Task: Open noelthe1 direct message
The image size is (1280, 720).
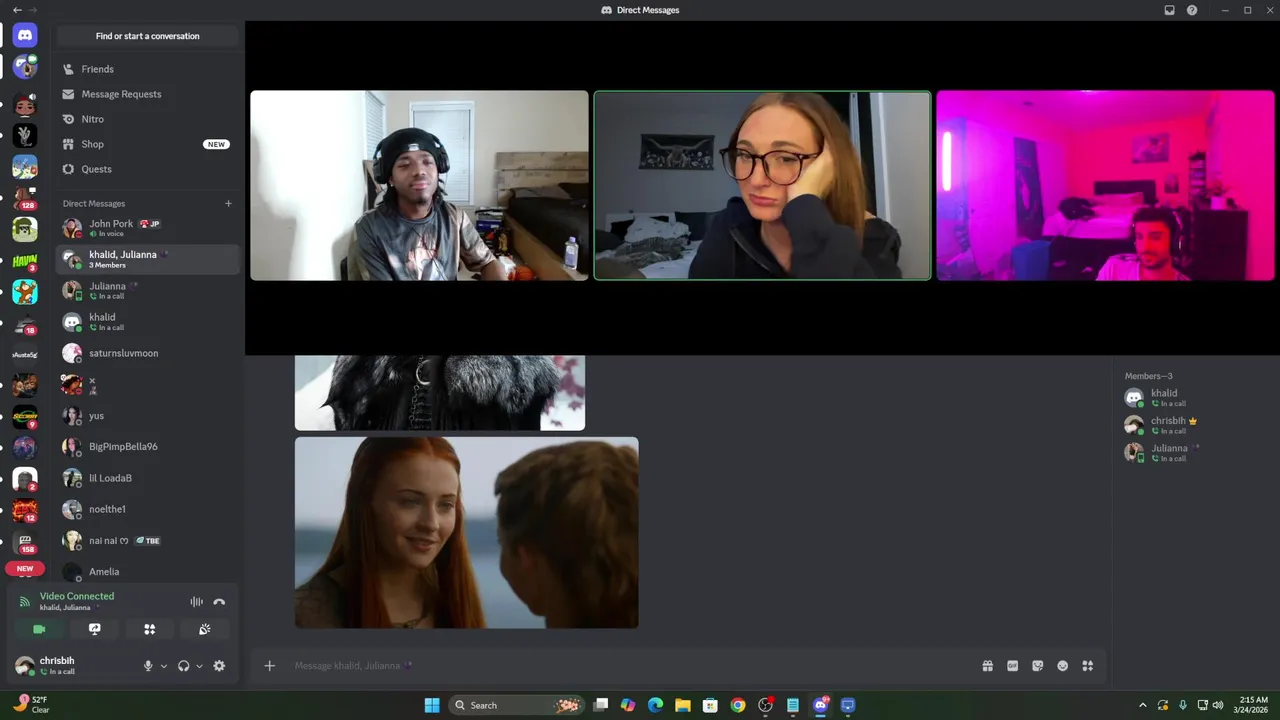Action: 147,509
